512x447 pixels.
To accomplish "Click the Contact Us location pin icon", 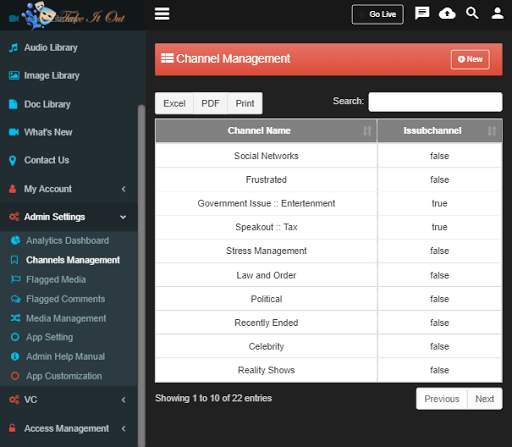I will tap(13, 160).
